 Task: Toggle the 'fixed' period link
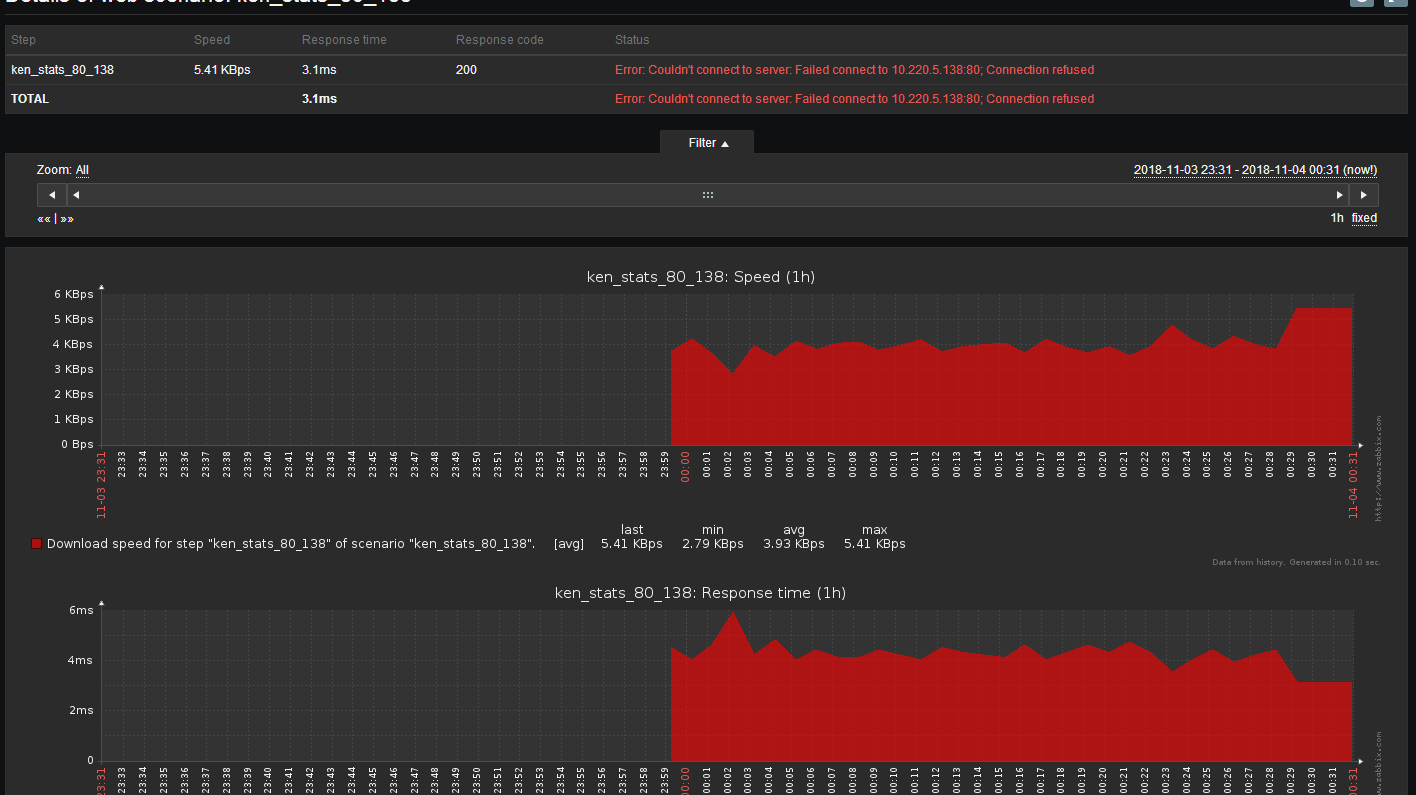[1364, 218]
